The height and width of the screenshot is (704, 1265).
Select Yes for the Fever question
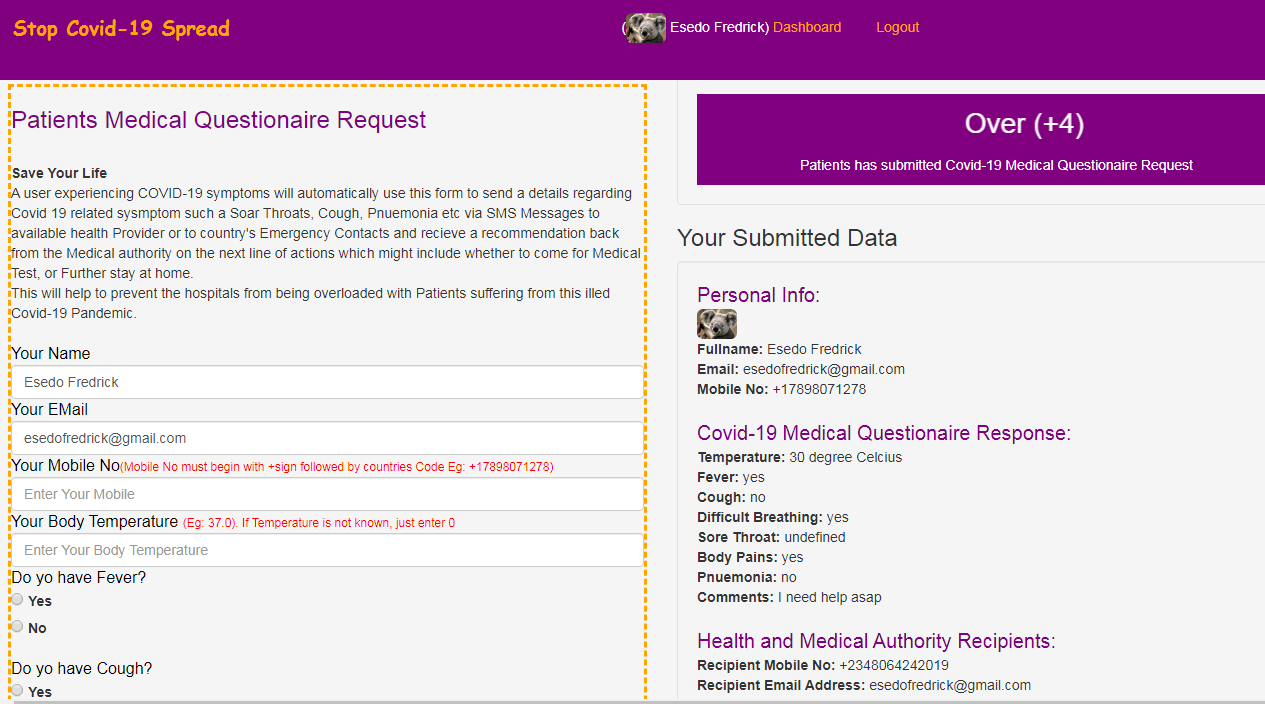[x=17, y=599]
